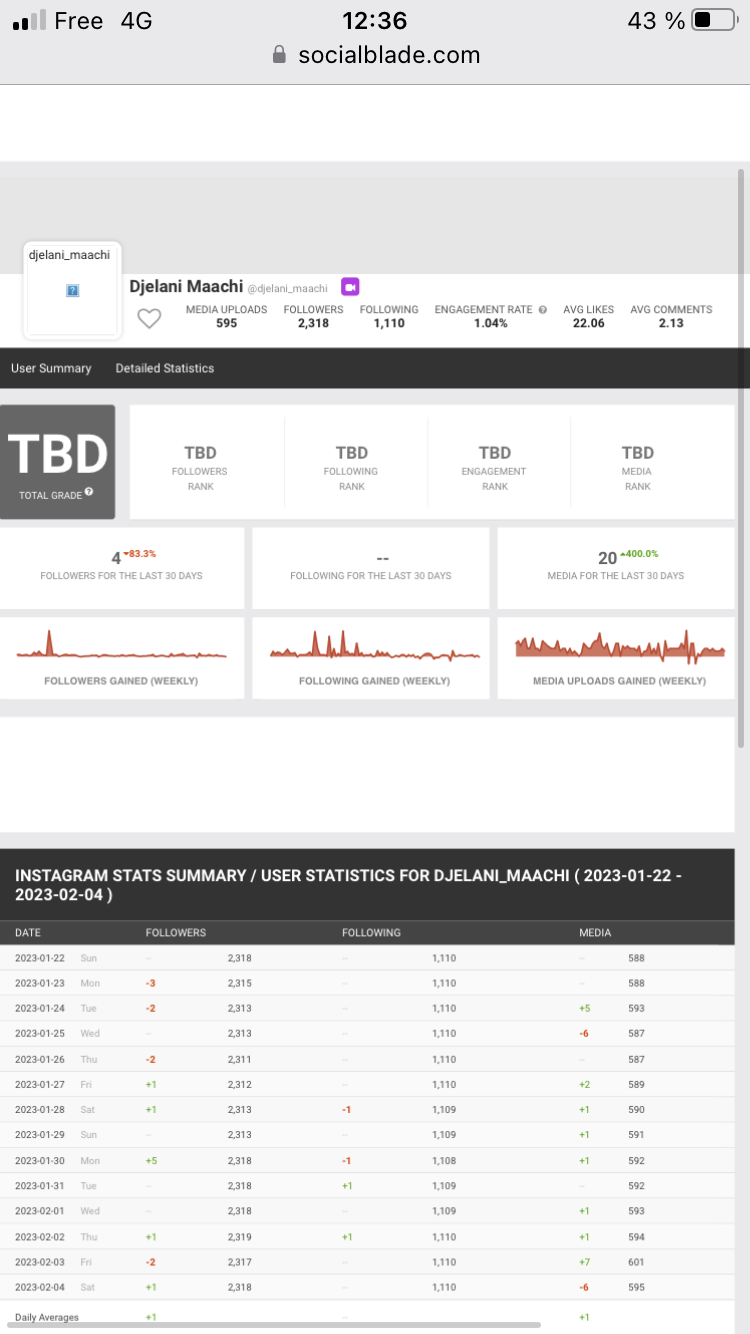This screenshot has width=750, height=1334.
Task: Tap the TBD Media Rank cell
Action: (638, 467)
